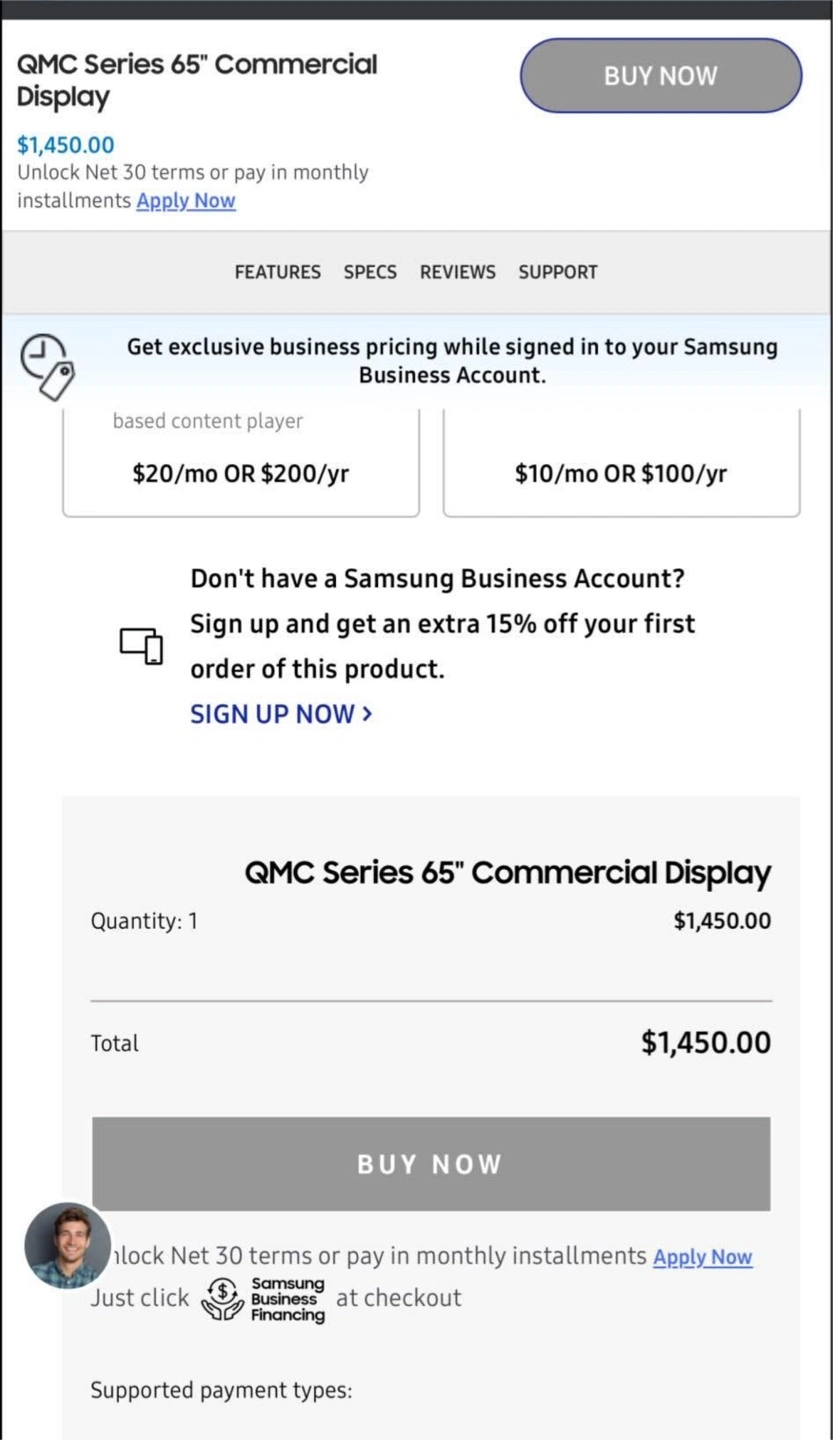Click the top BUY NOW button

(660, 76)
